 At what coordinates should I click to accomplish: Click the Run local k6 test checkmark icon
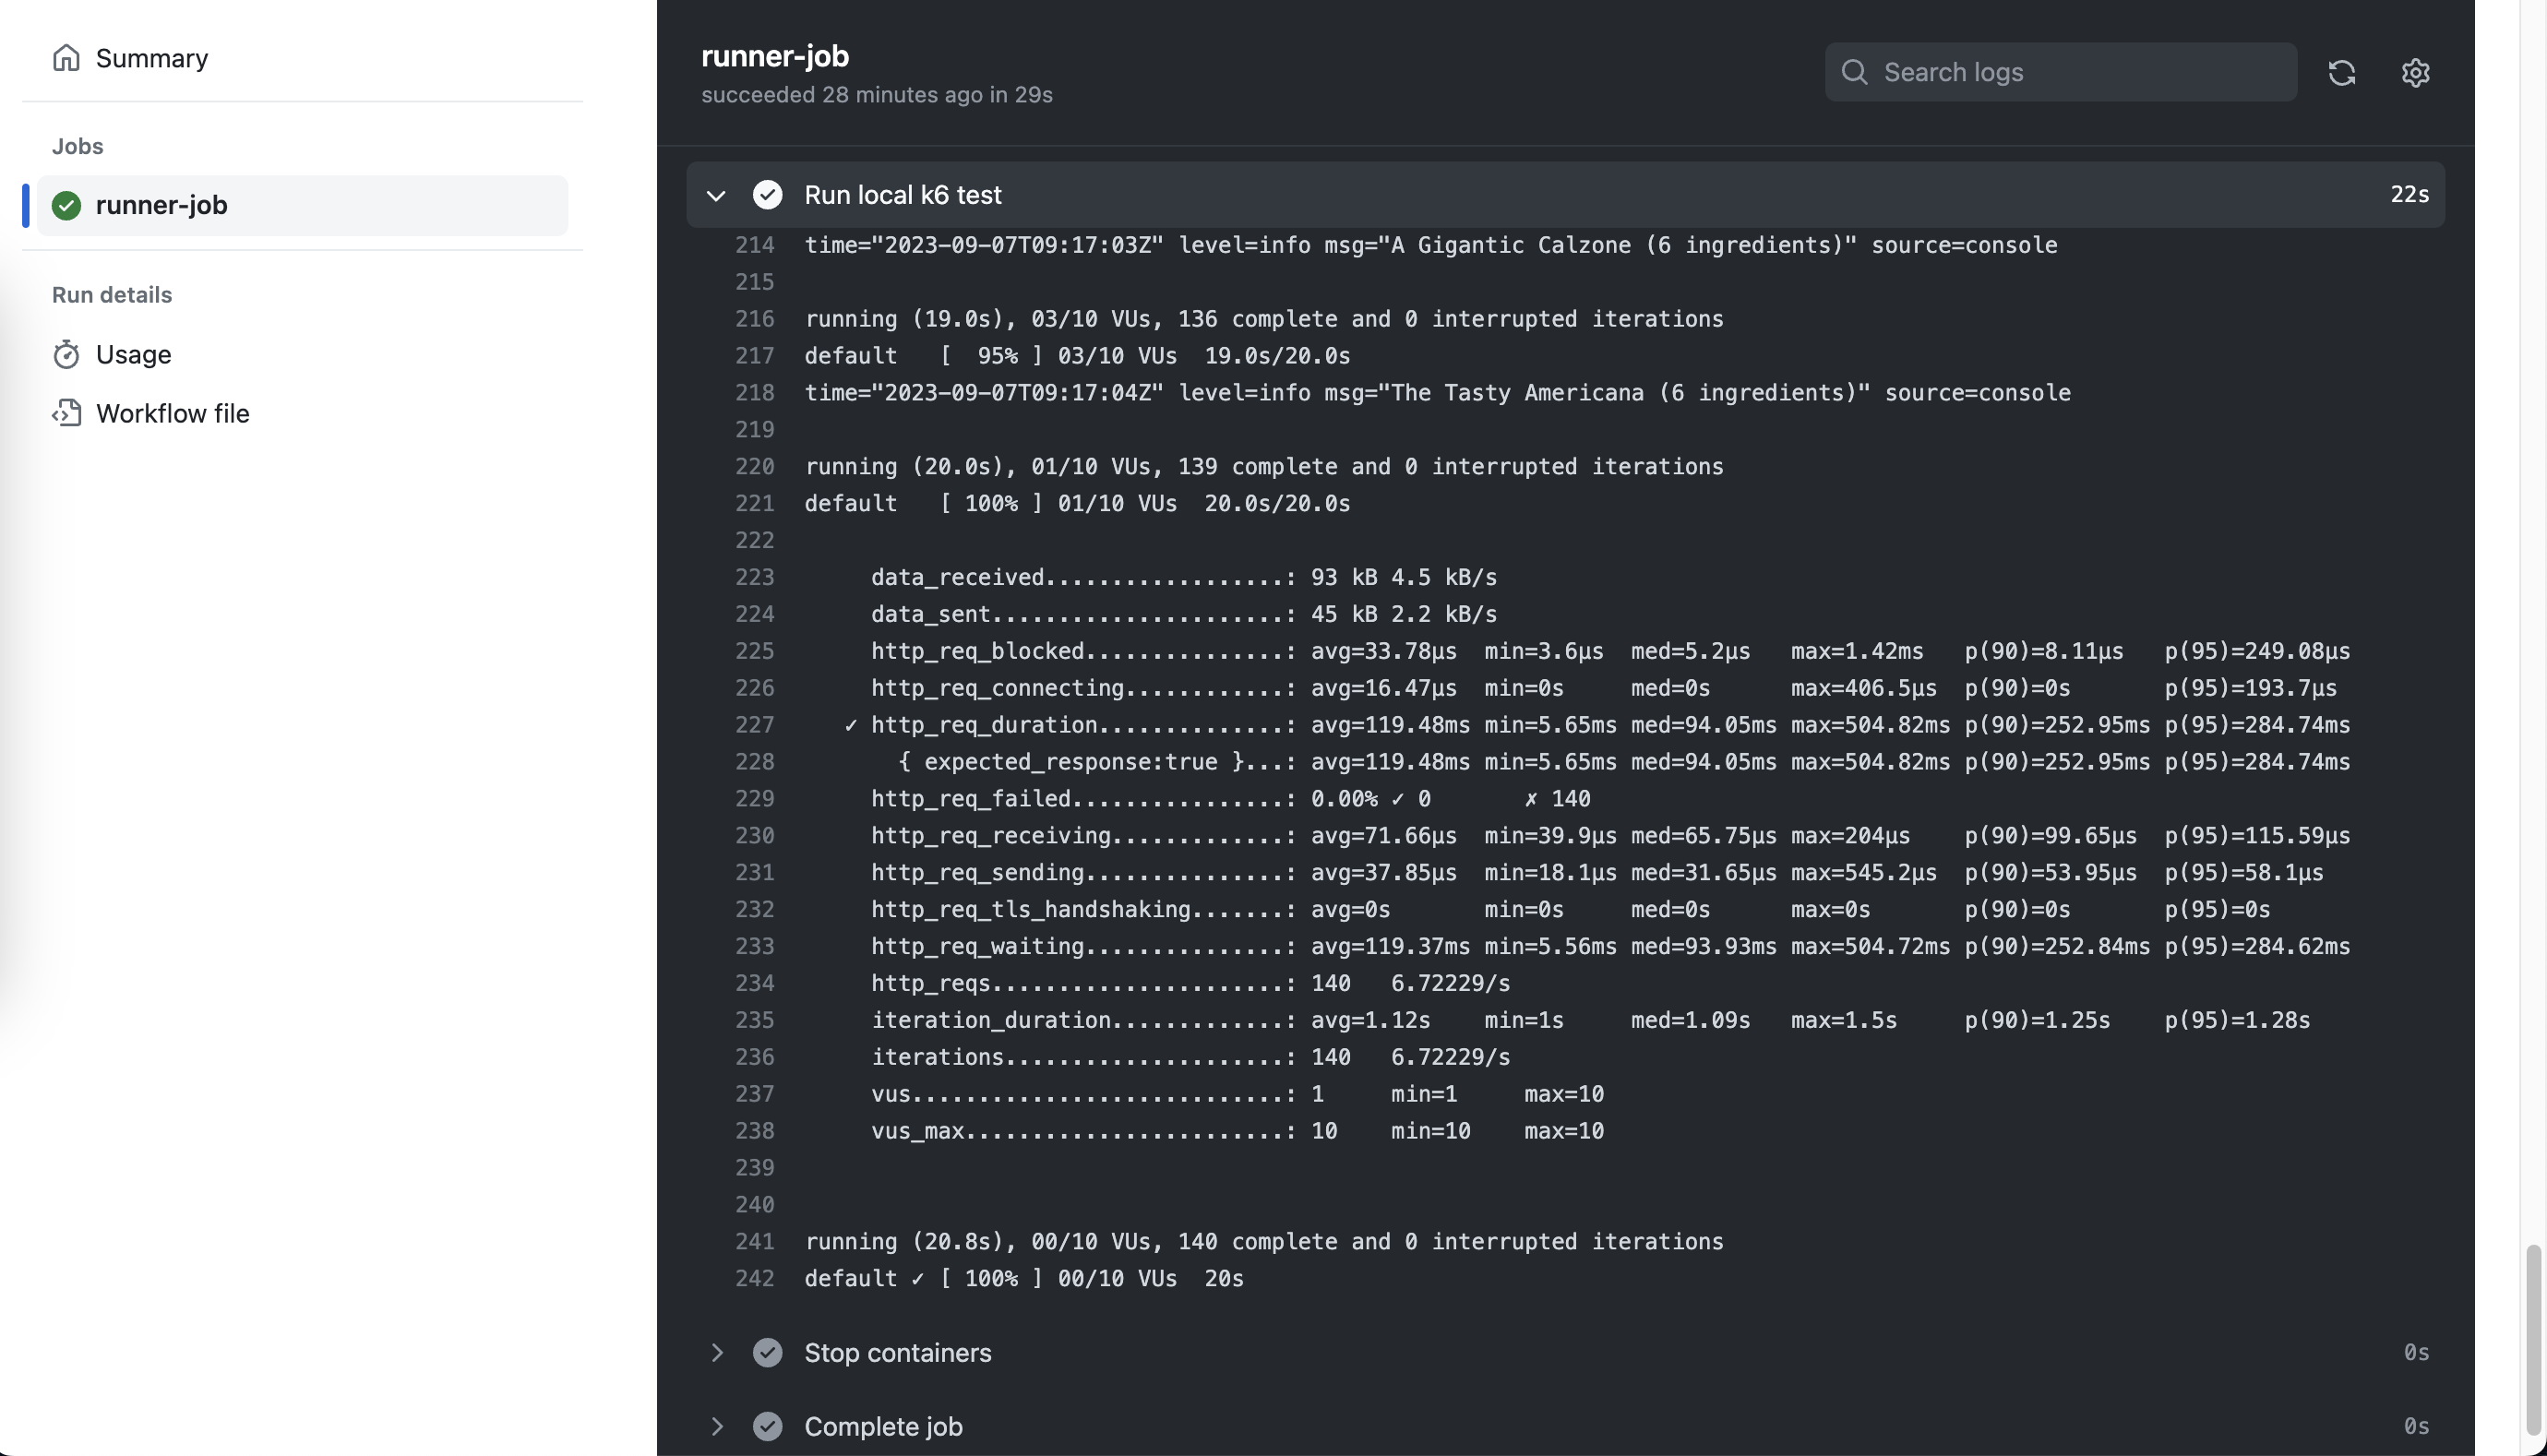point(767,195)
